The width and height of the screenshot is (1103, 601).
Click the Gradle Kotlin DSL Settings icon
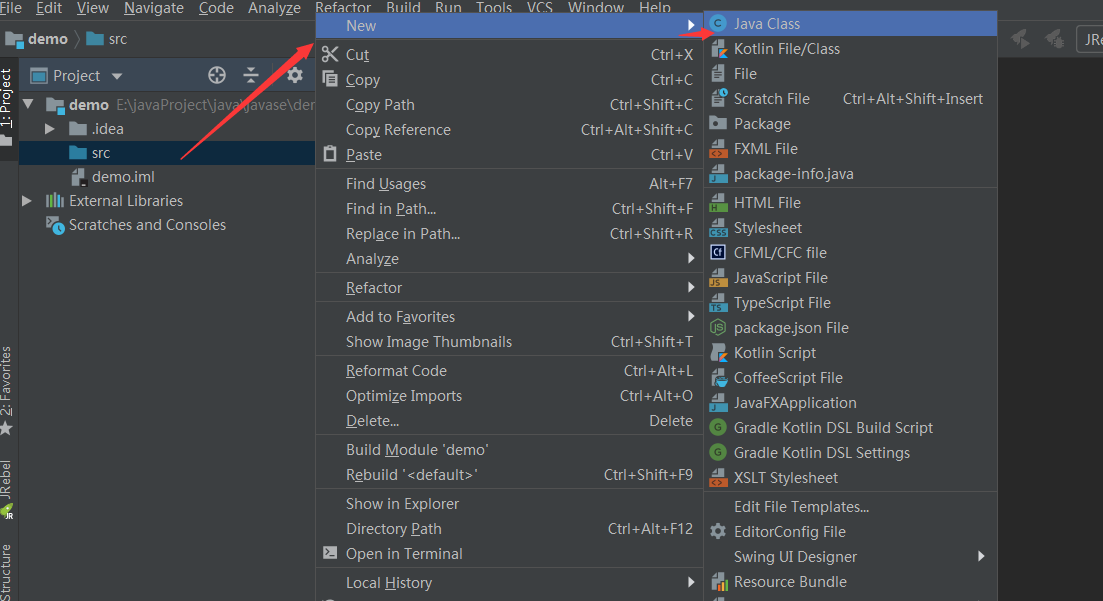pos(718,453)
